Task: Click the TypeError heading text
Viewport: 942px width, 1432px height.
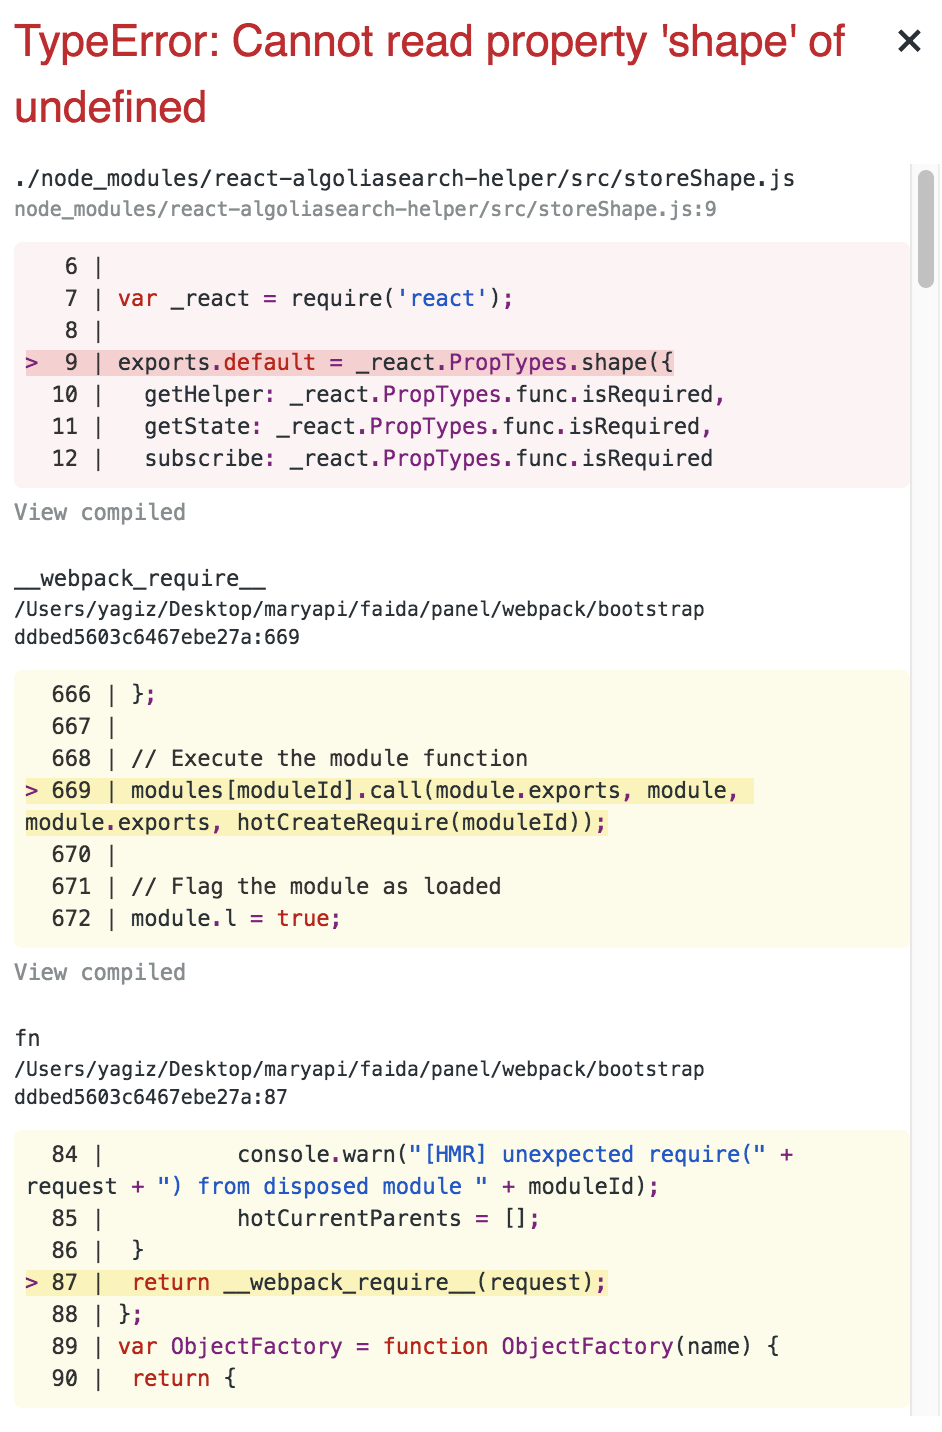Action: pos(430,74)
